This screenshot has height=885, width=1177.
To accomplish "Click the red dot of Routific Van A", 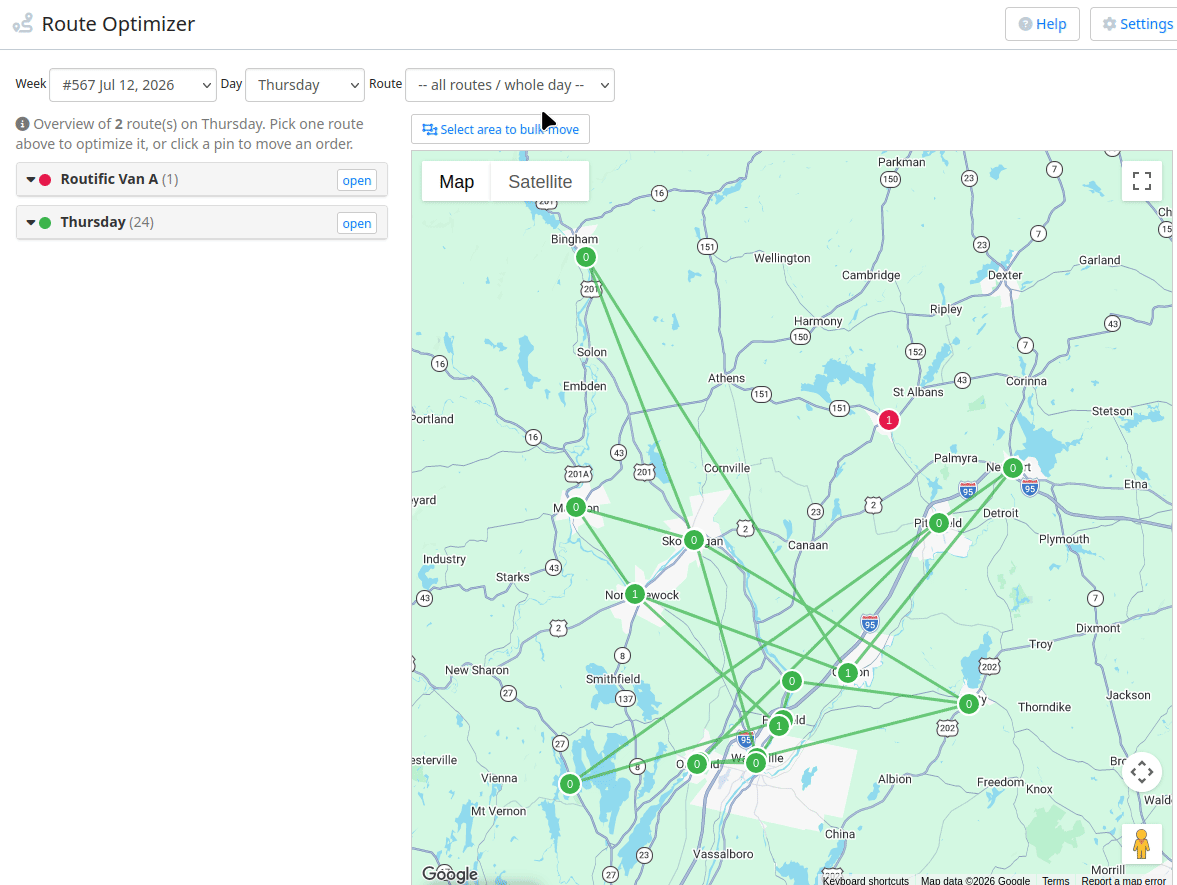I will pyautogui.click(x=45, y=179).
